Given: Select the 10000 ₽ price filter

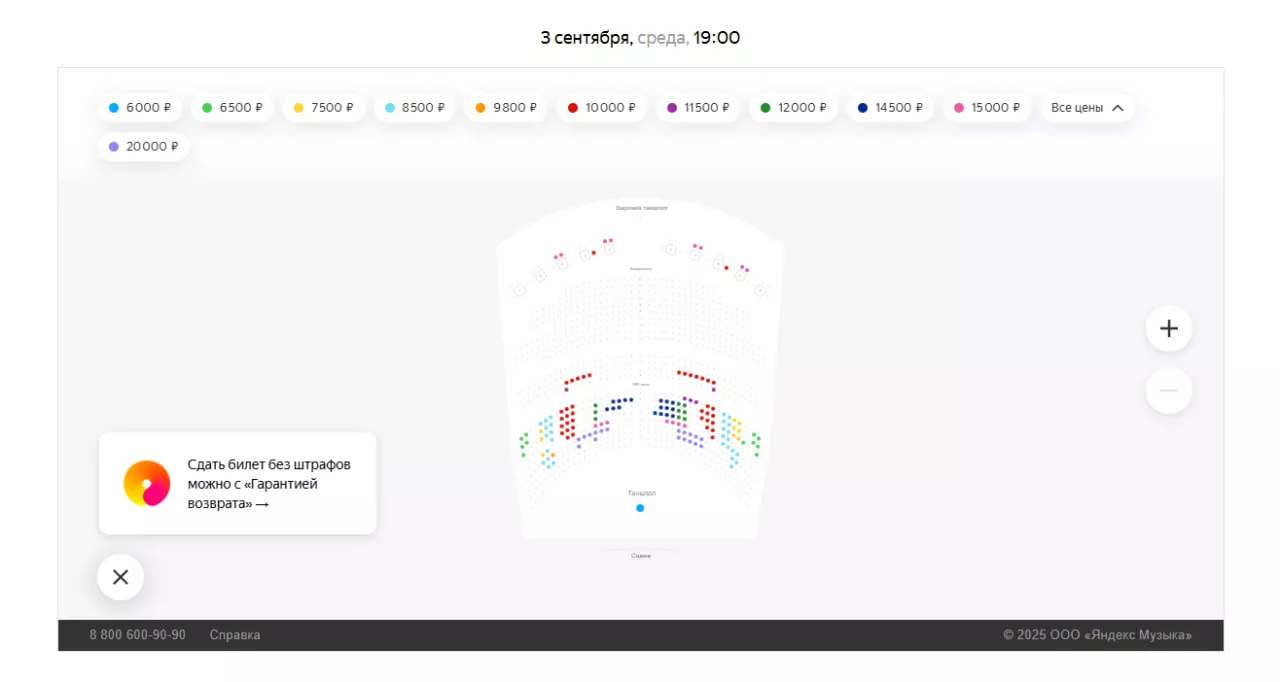Looking at the screenshot, I should 602,108.
